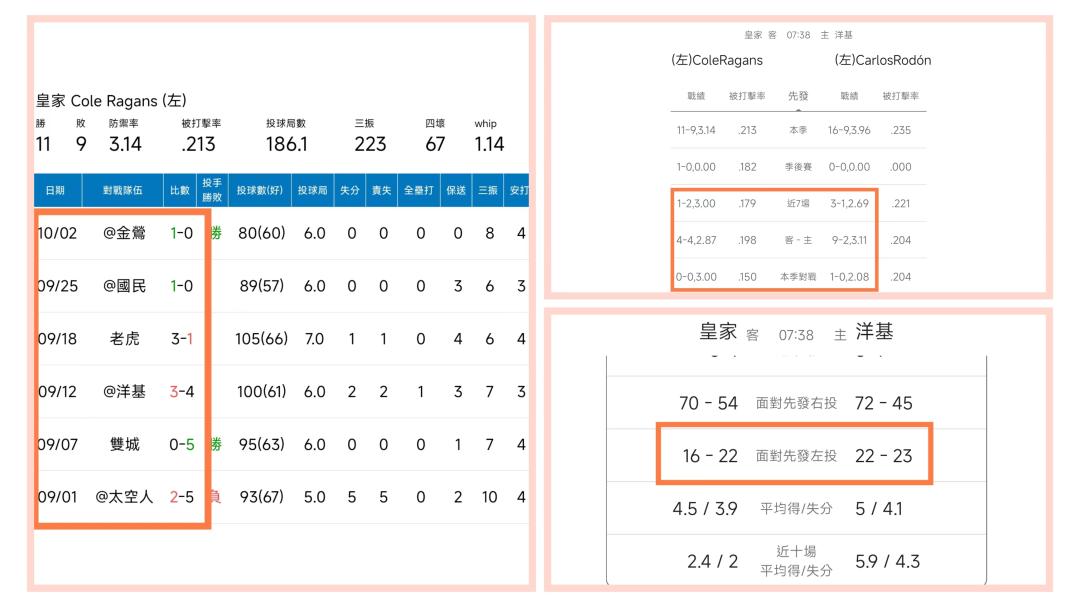The width and height of the screenshot is (1080, 607).
Task: Click the 近7場 row label
Action: [798, 203]
